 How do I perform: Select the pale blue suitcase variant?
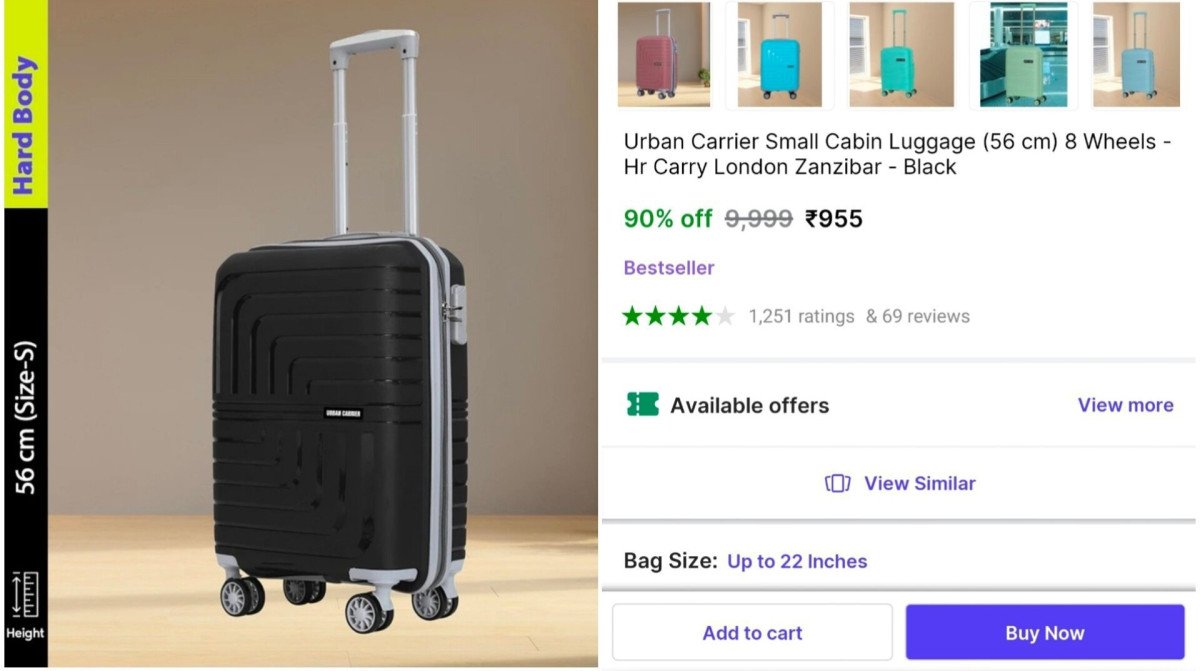click(1135, 54)
